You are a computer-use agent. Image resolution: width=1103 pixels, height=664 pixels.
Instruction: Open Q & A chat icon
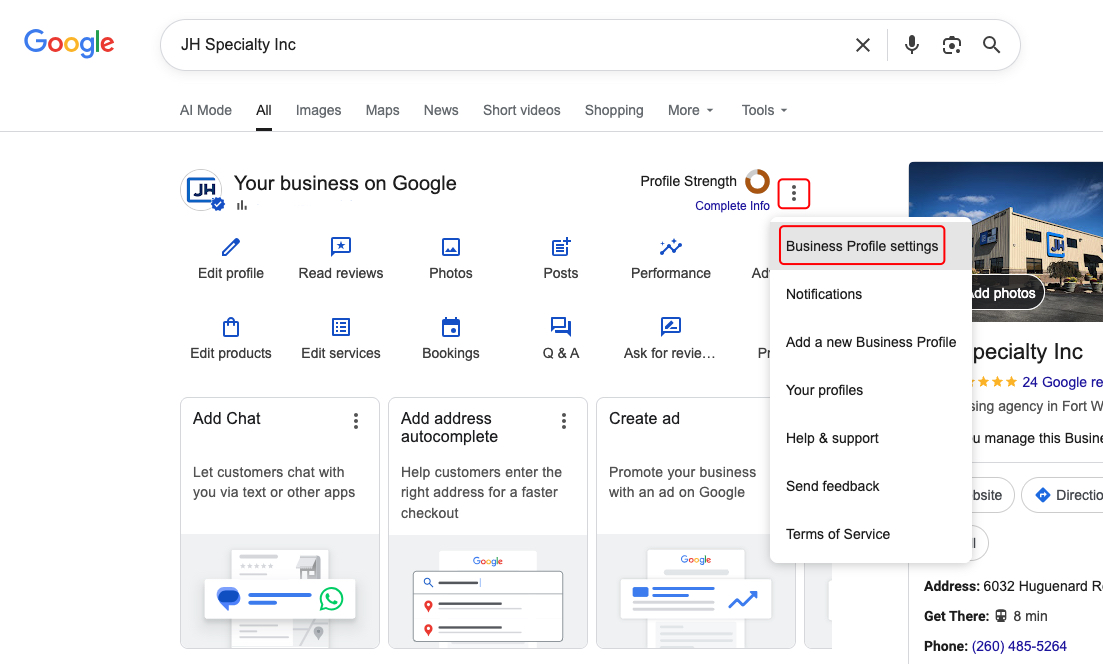pyautogui.click(x=561, y=326)
